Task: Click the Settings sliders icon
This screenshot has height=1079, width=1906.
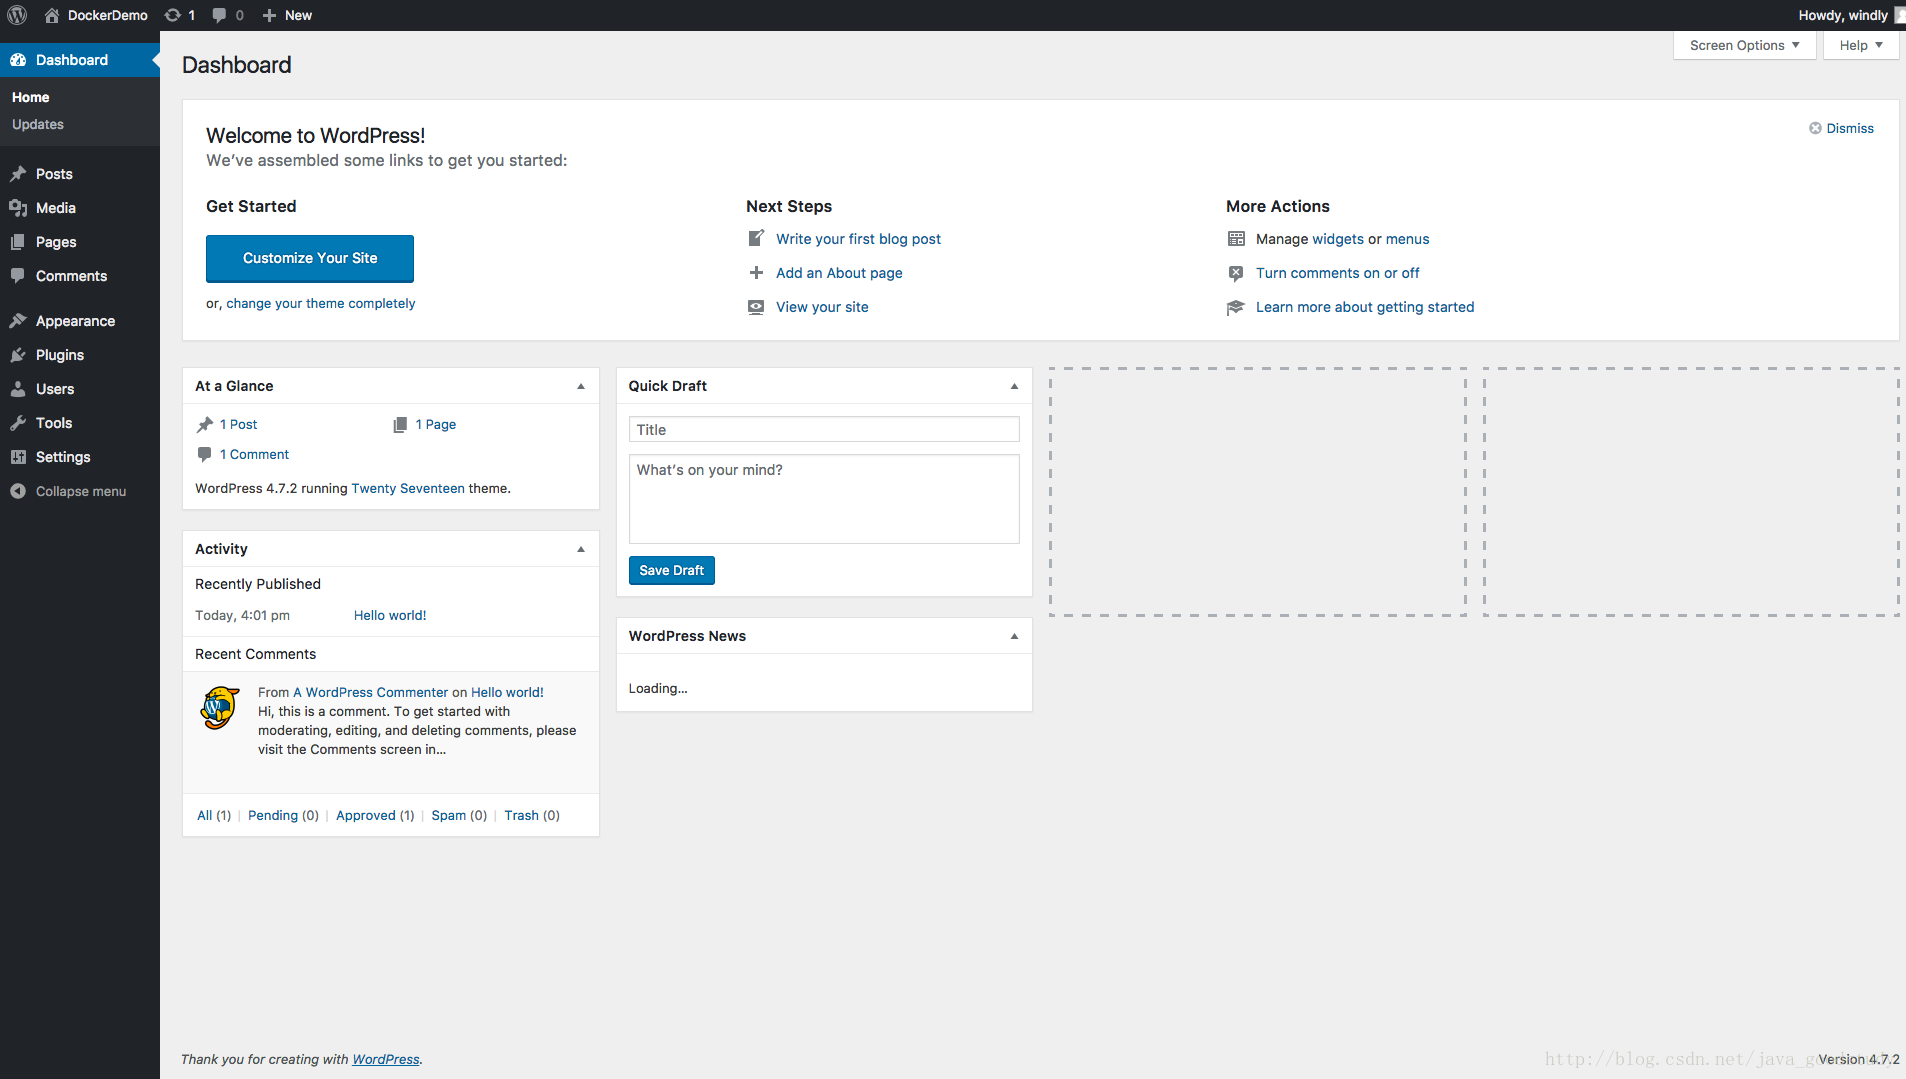Action: [18, 457]
